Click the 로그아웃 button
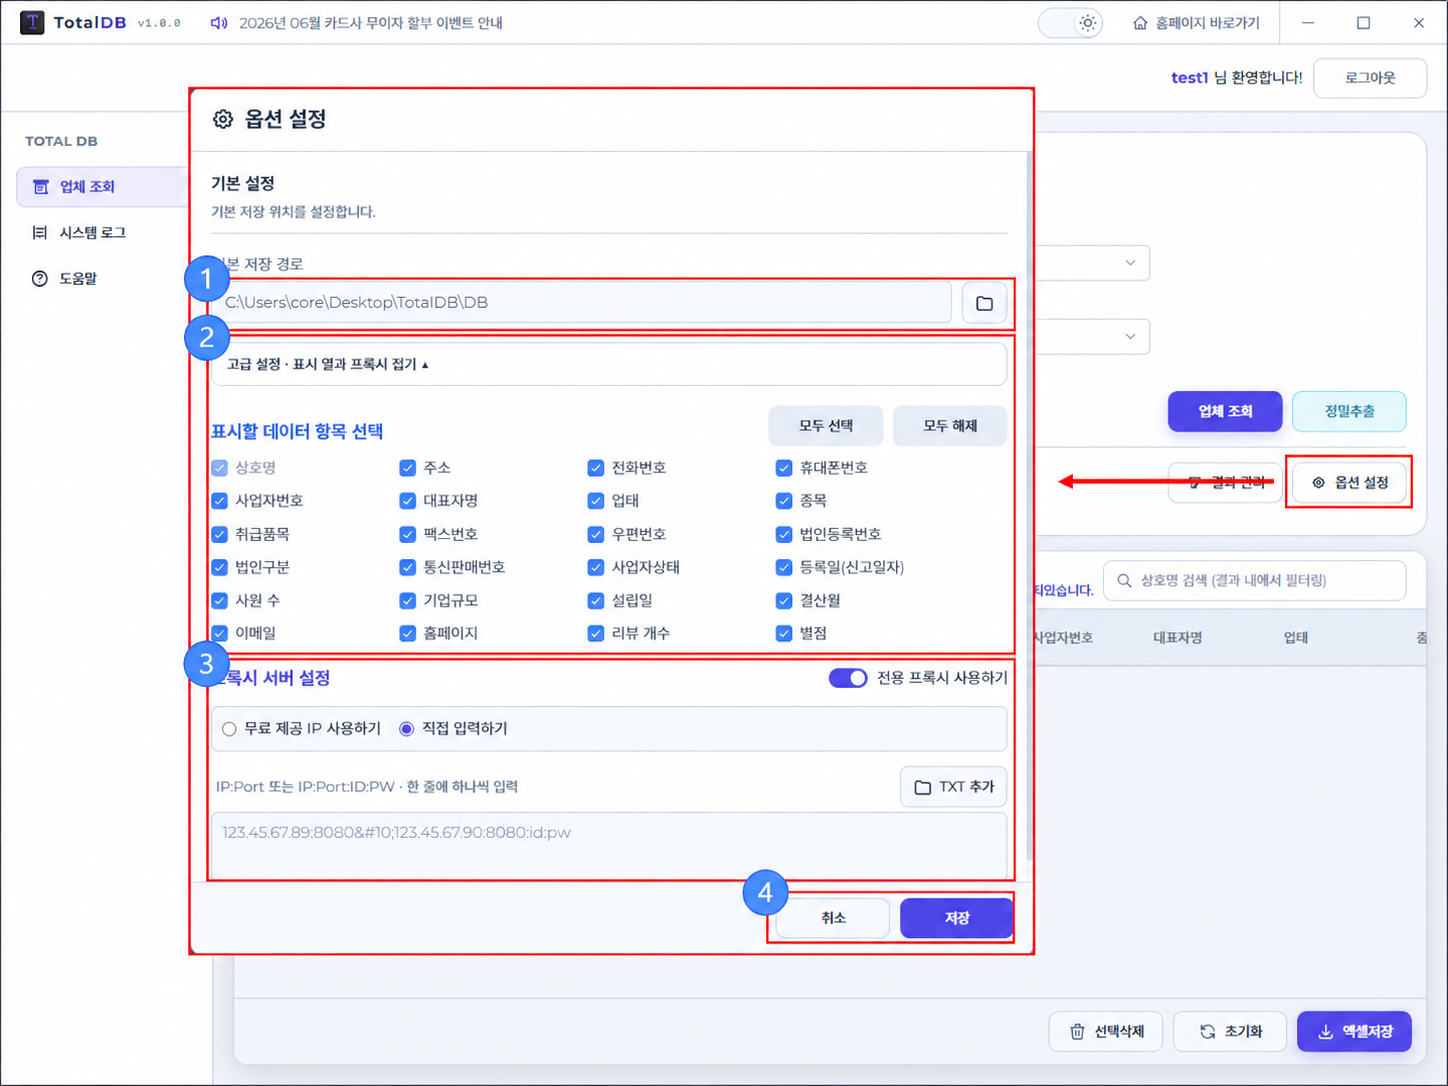The width and height of the screenshot is (1448, 1086). [x=1370, y=78]
